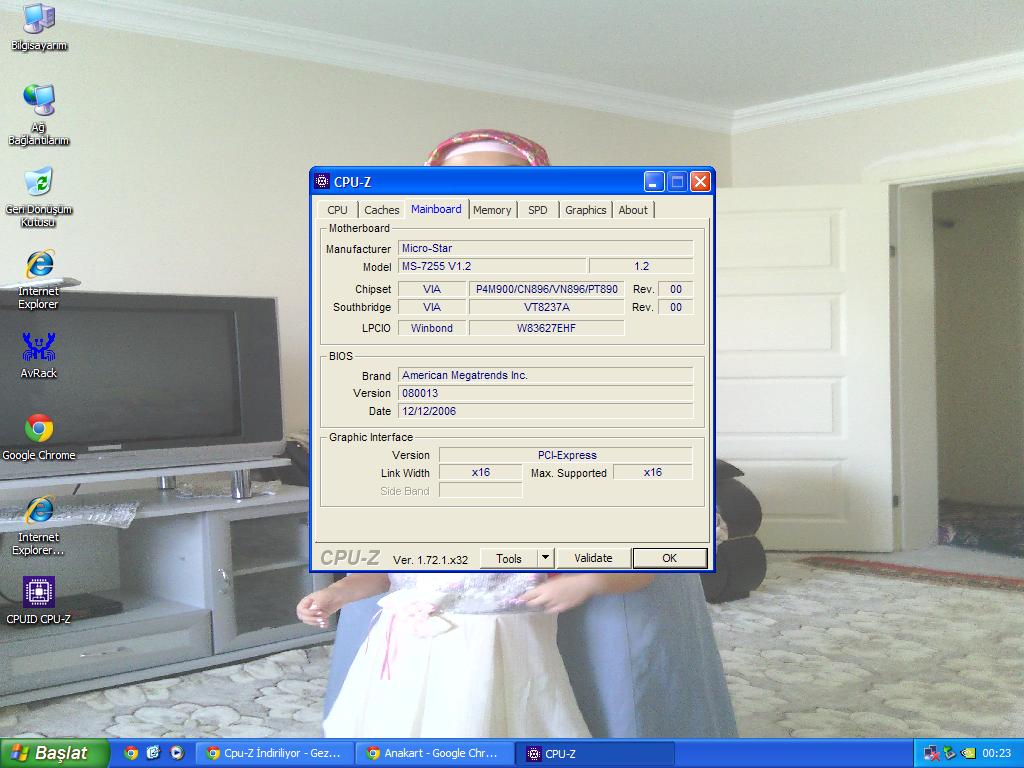The width and height of the screenshot is (1024, 768).
Task: Launch Google Chrome from the desktop
Action: [39, 430]
